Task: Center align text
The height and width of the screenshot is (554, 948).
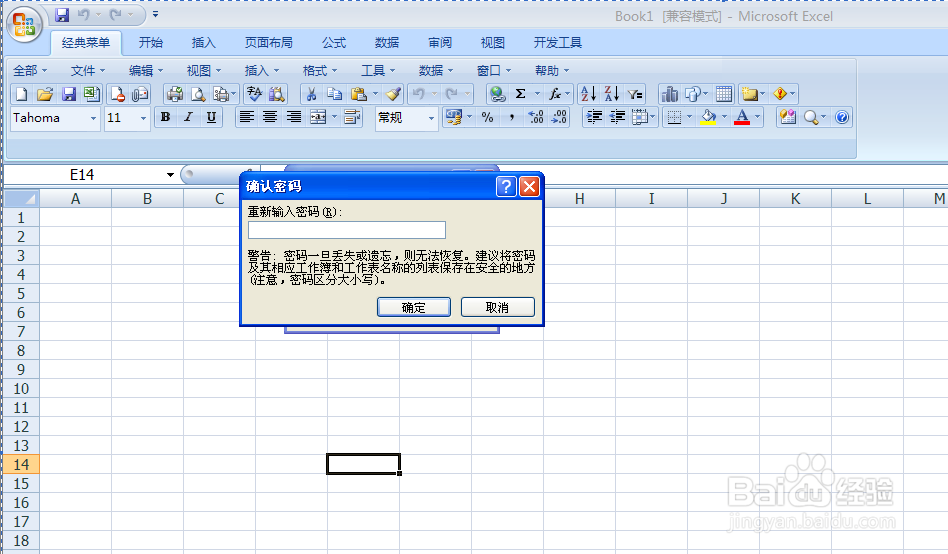Action: 270,117
